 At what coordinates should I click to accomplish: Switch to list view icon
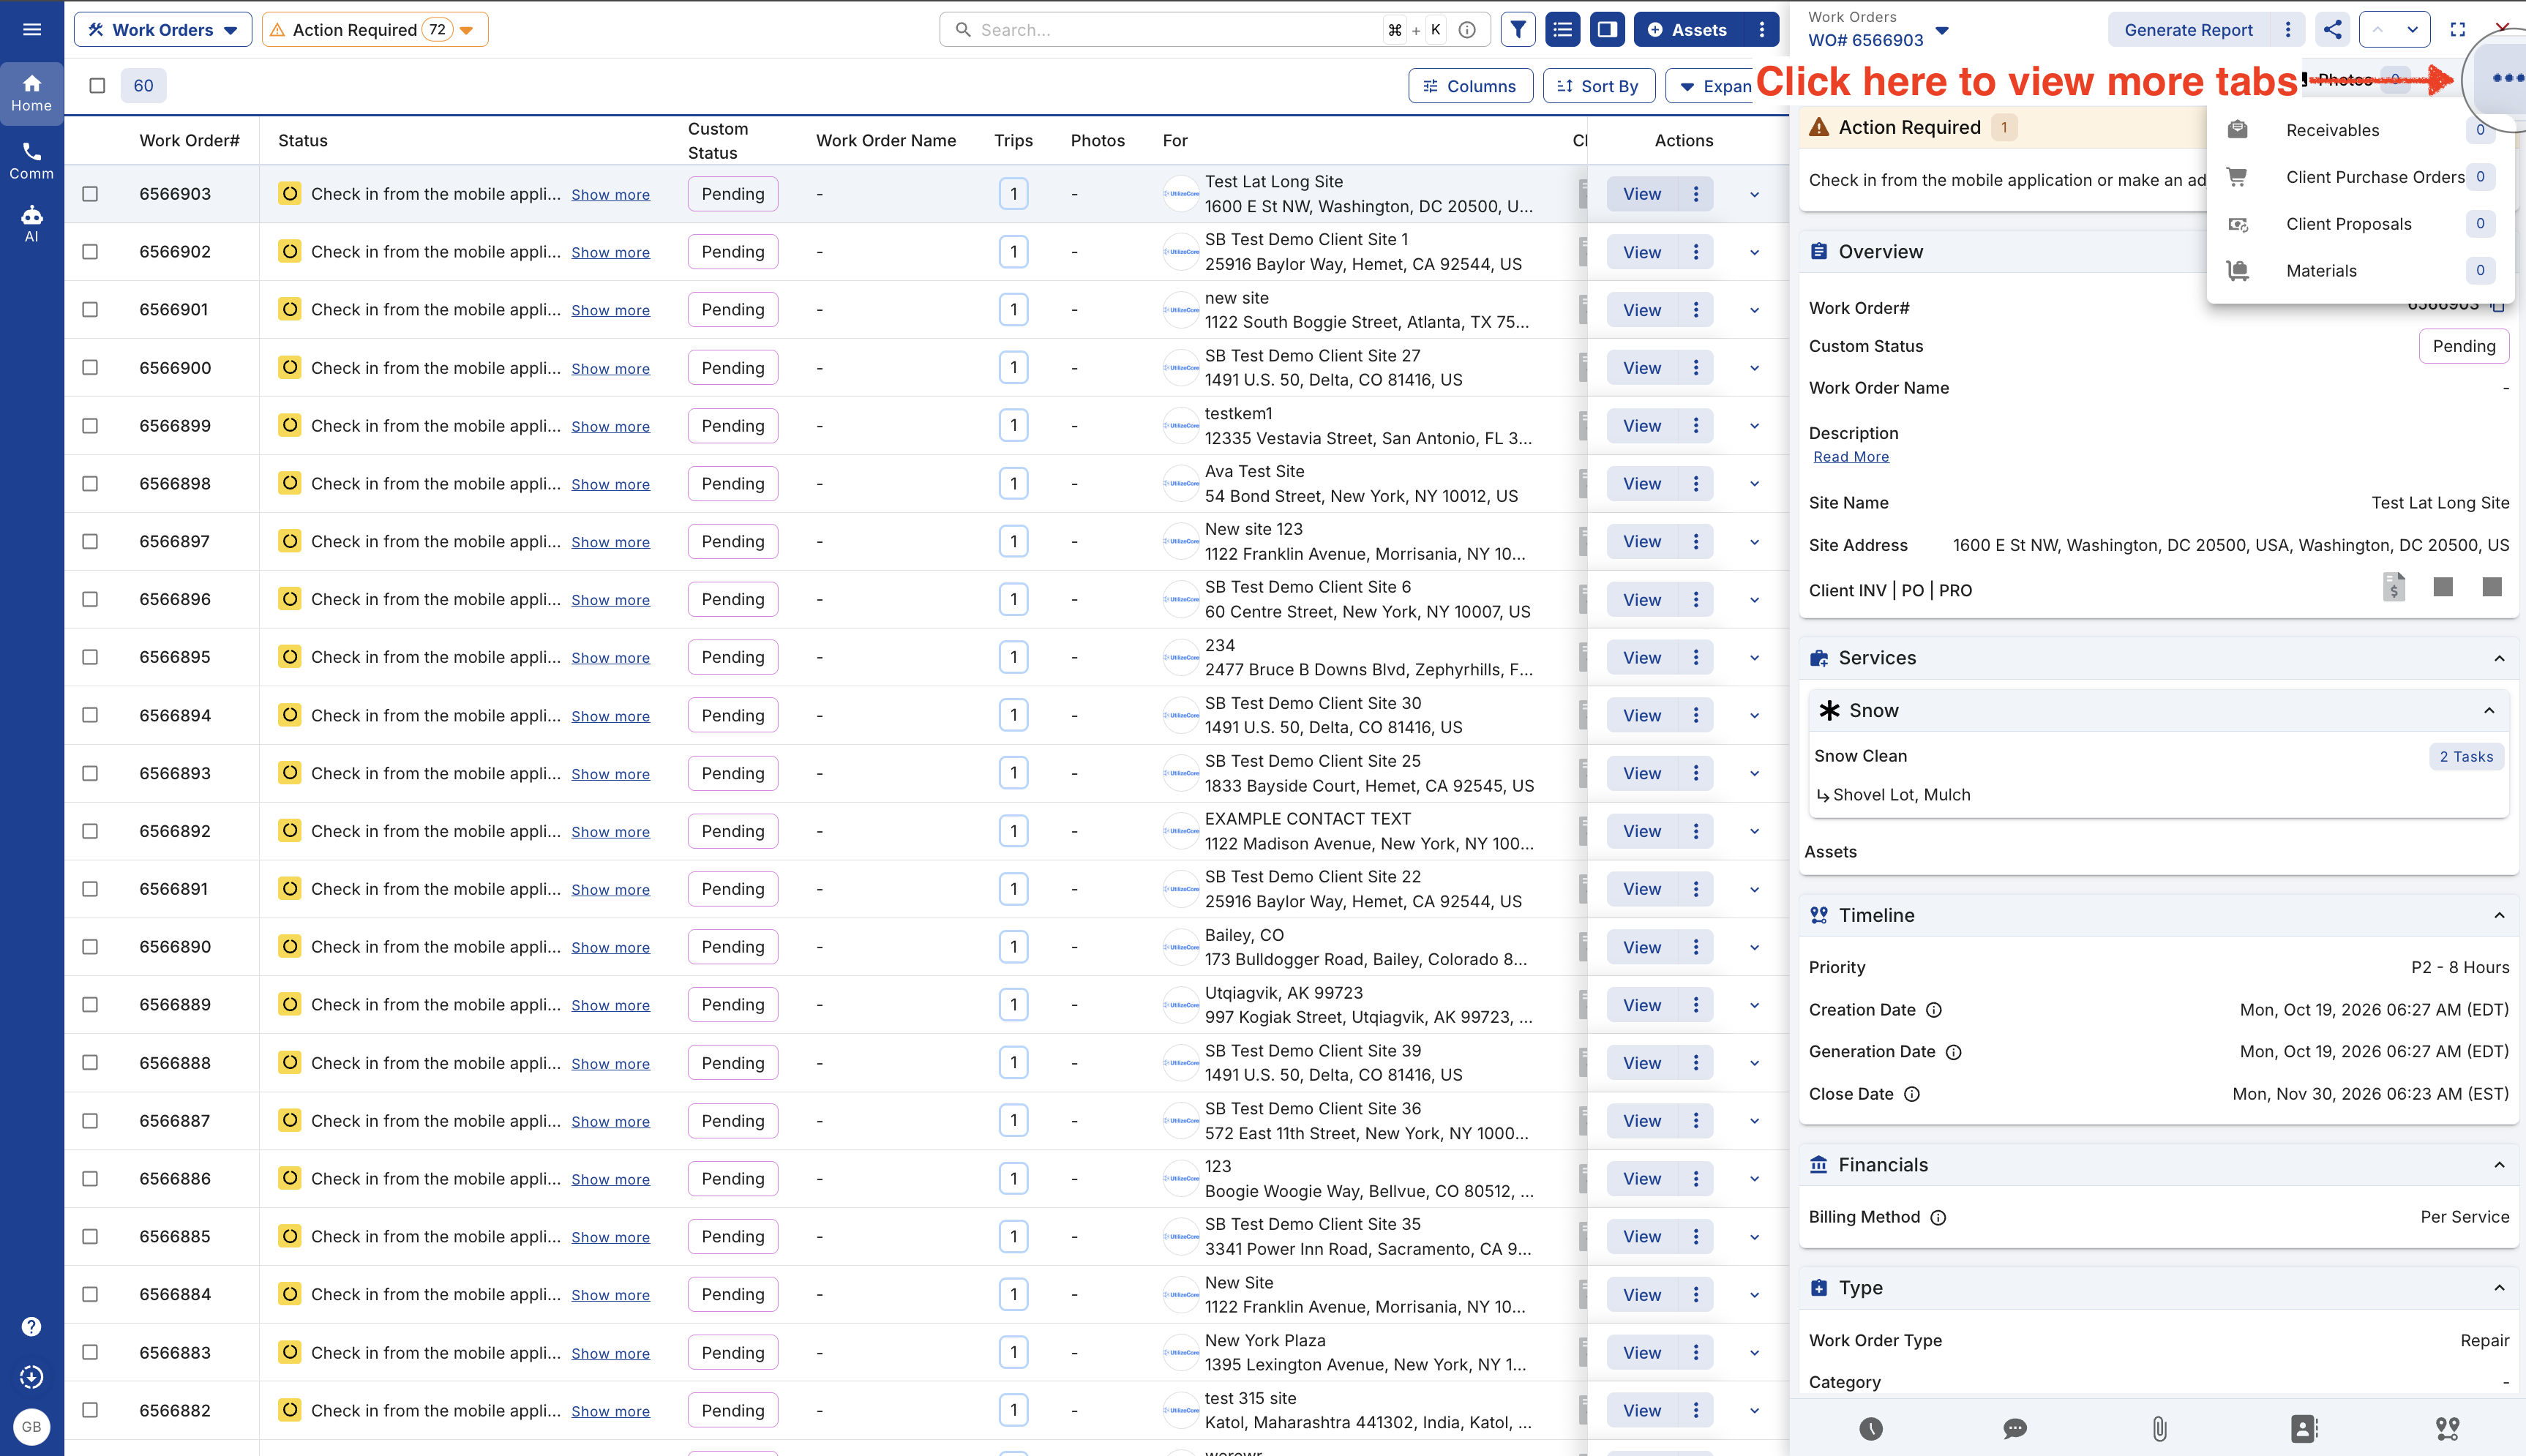[1562, 29]
